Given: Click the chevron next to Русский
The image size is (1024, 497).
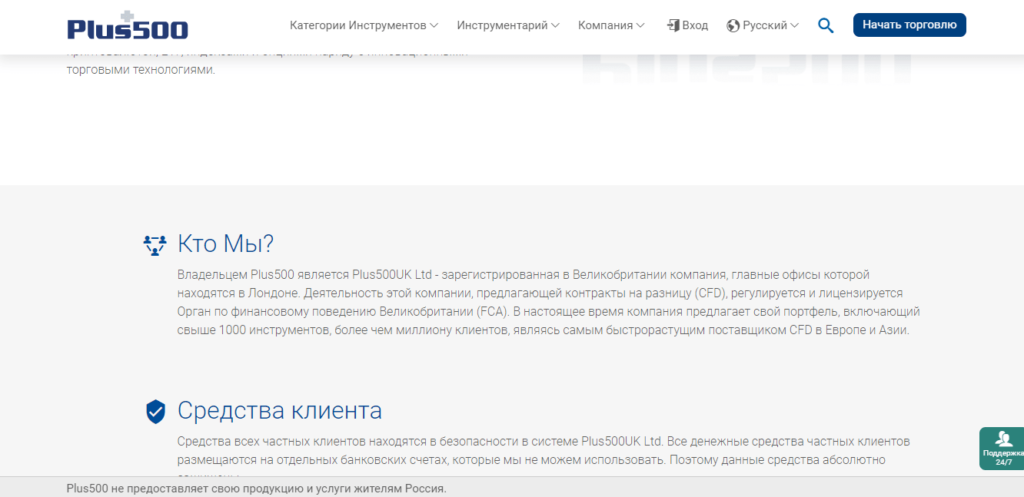Looking at the screenshot, I should pos(794,25).
